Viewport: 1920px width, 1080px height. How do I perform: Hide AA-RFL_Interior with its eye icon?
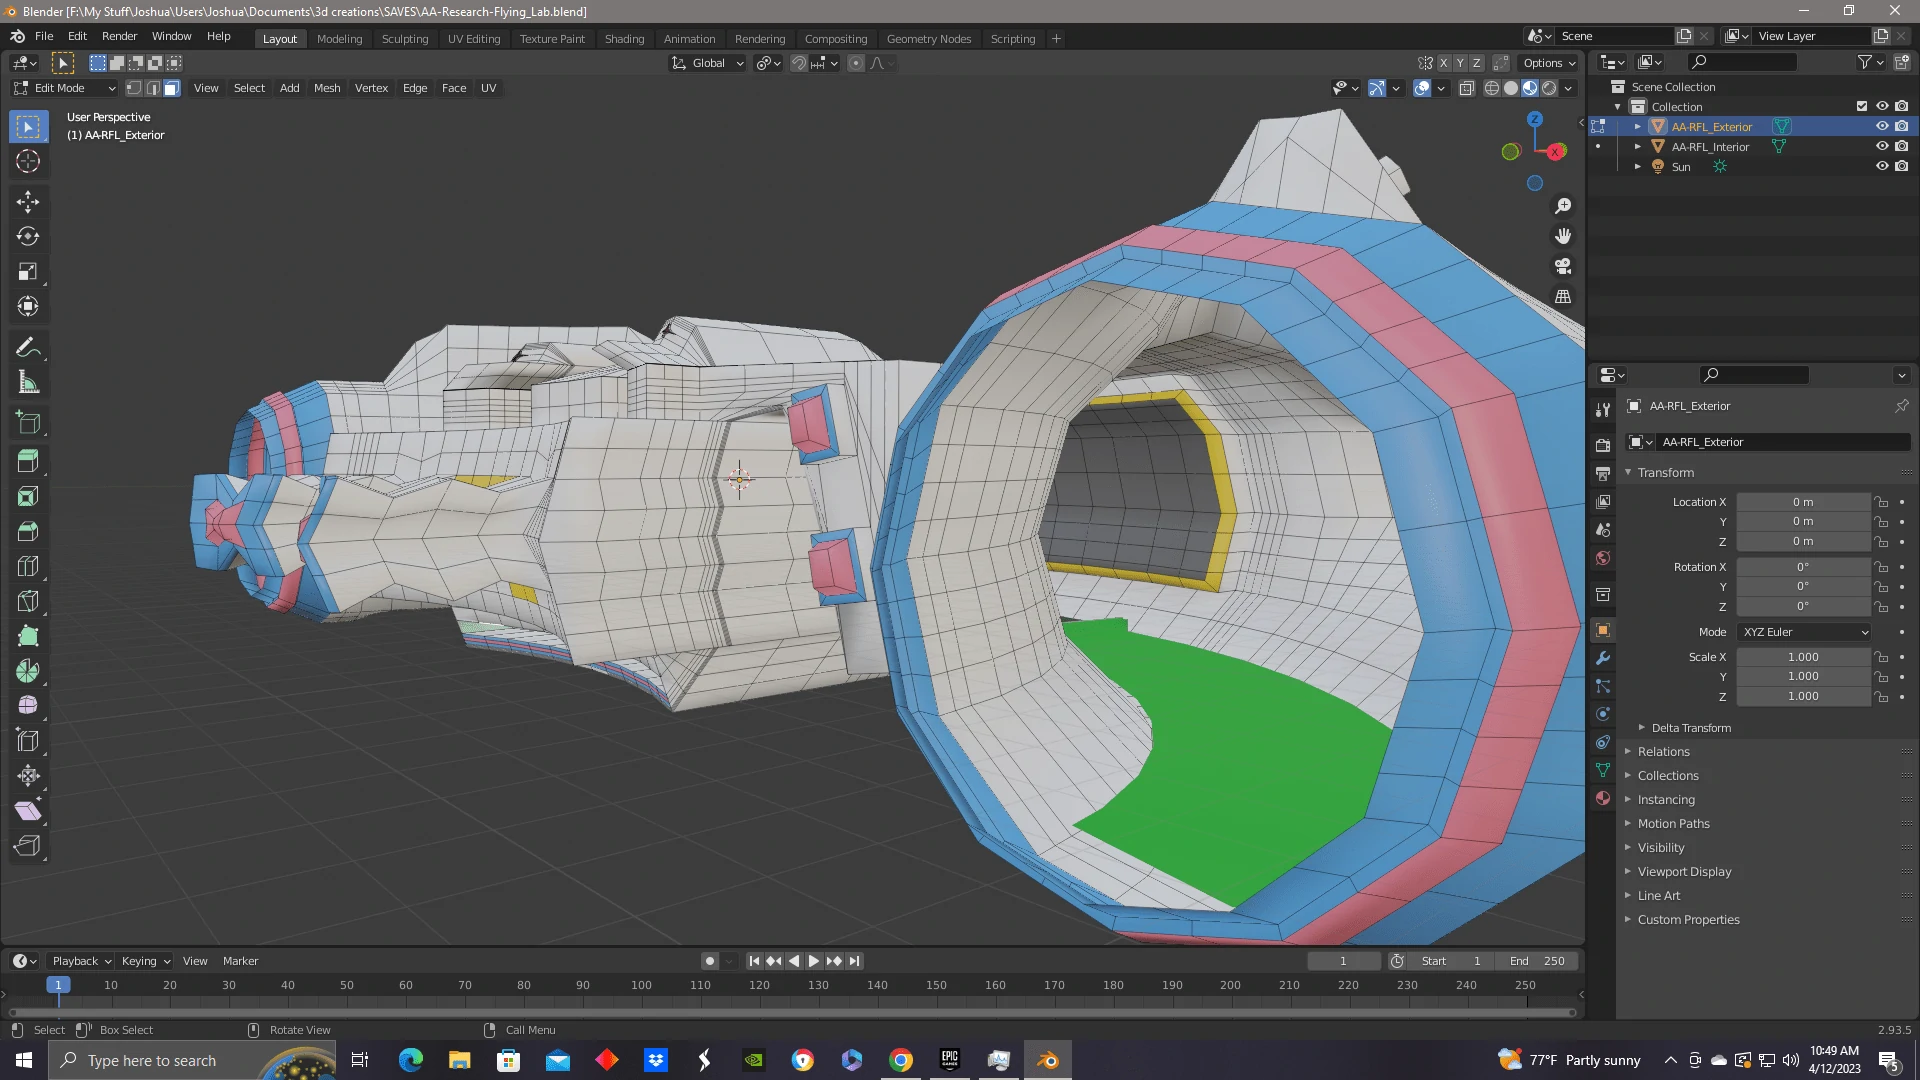click(x=1881, y=146)
